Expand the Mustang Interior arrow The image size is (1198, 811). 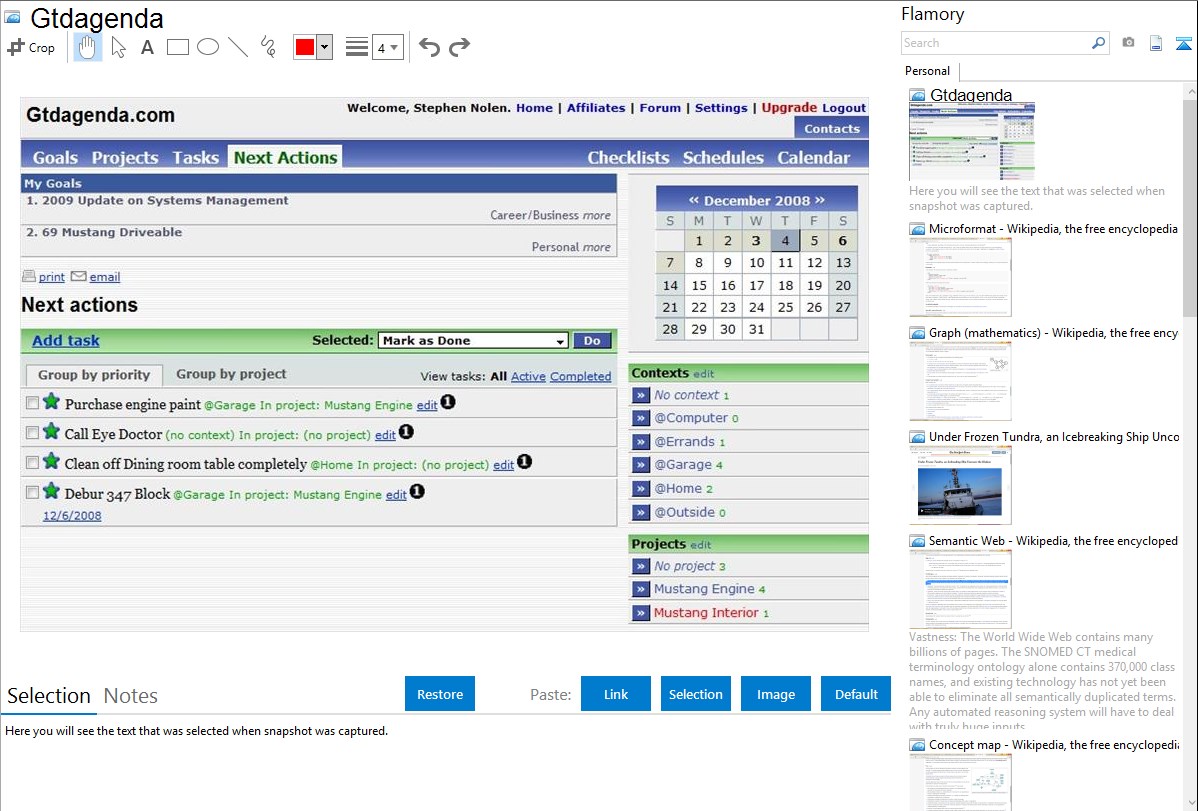tap(640, 613)
